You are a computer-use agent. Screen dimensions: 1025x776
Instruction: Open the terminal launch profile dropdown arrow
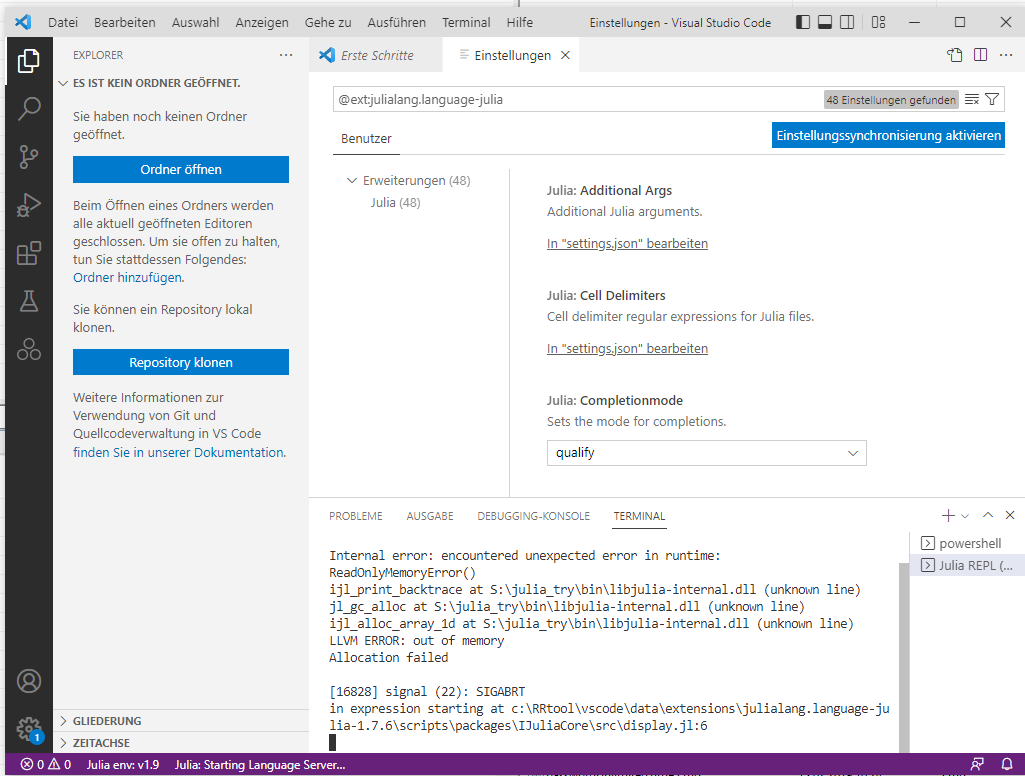coord(965,516)
